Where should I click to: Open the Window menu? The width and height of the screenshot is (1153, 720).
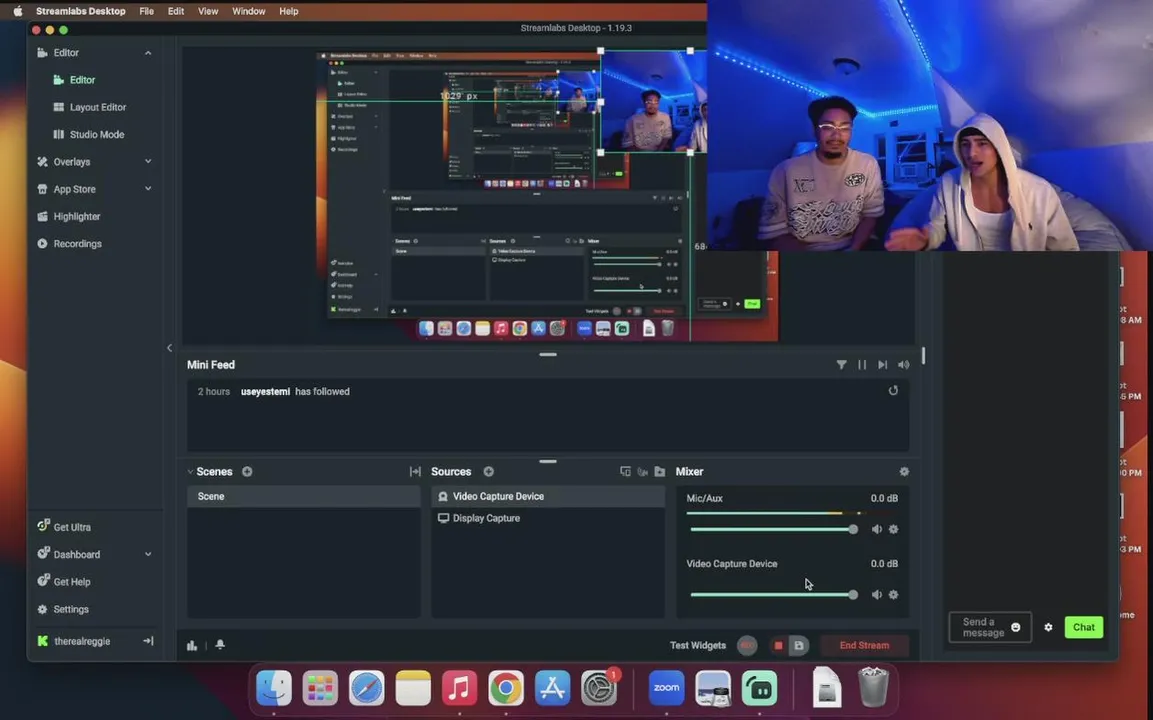click(249, 11)
